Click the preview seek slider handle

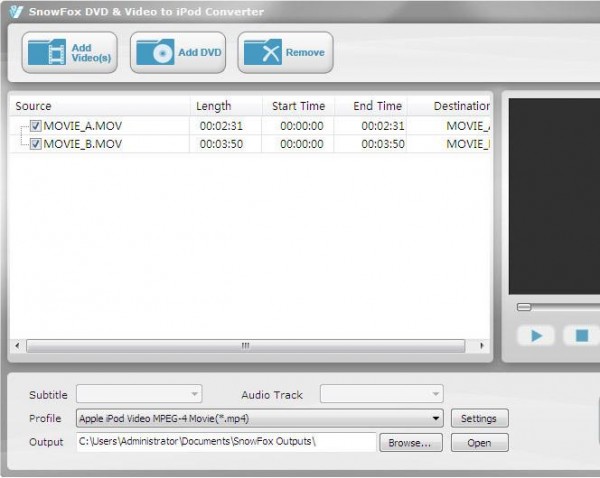coord(524,307)
